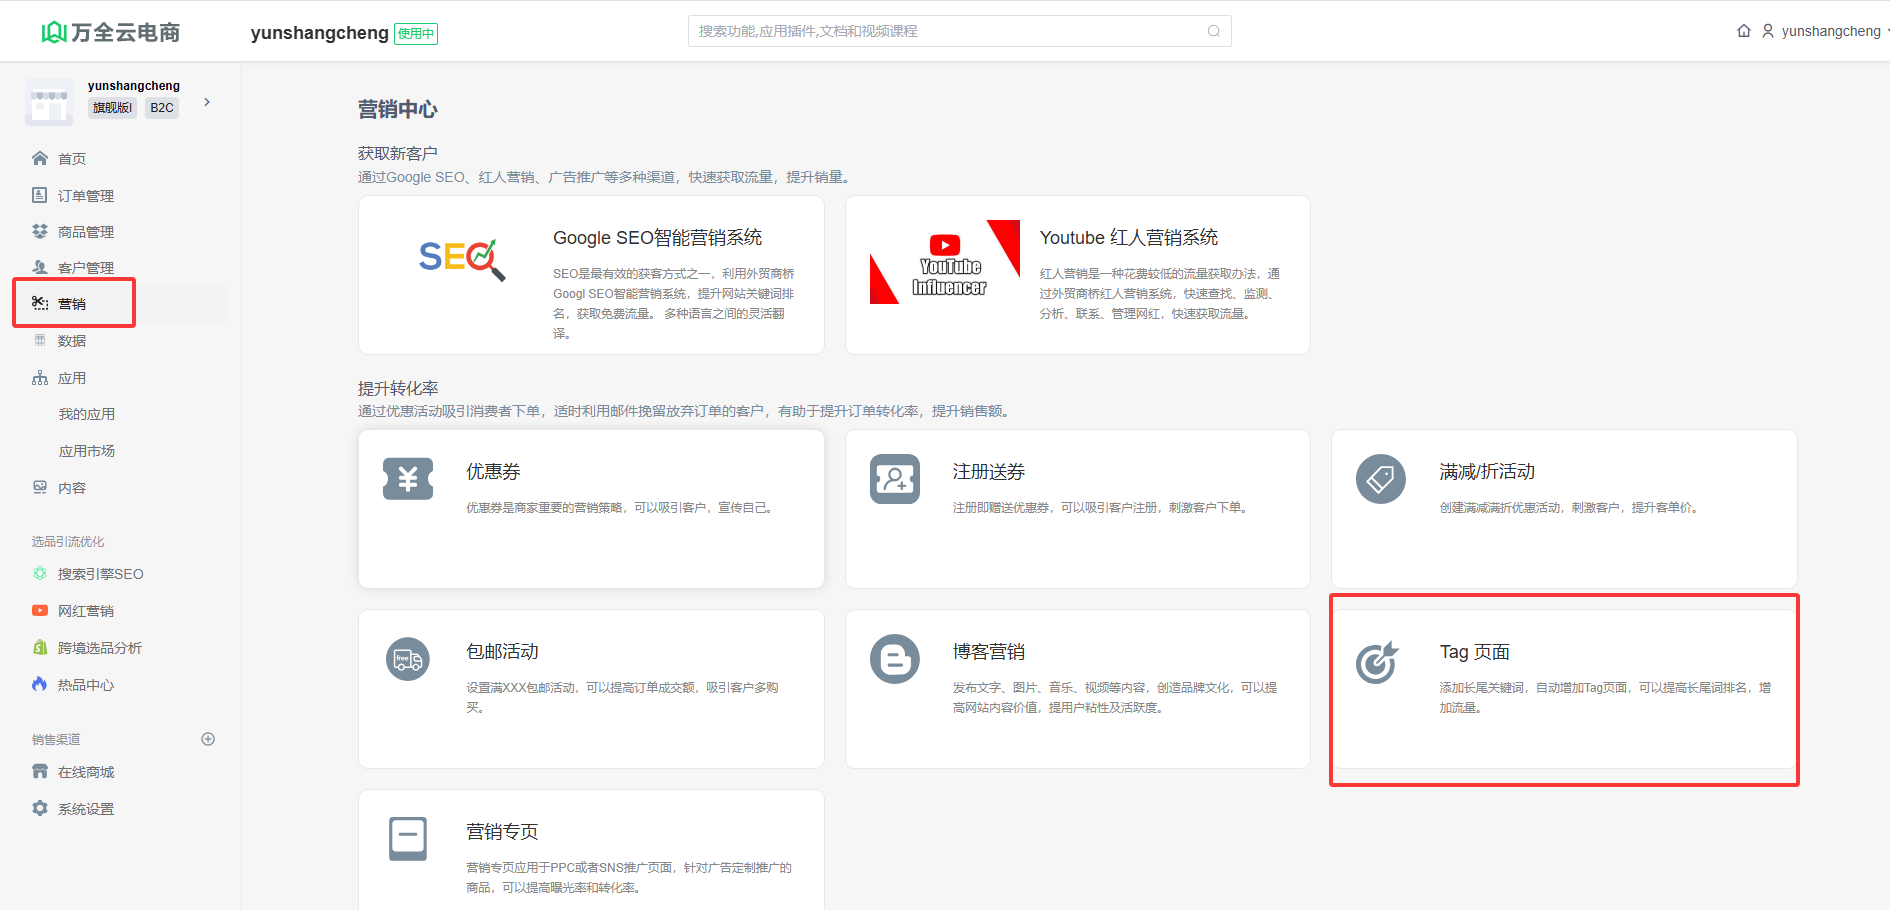This screenshot has height=910, width=1890.
Task: Click the home icon in top bar
Action: coord(1744,31)
